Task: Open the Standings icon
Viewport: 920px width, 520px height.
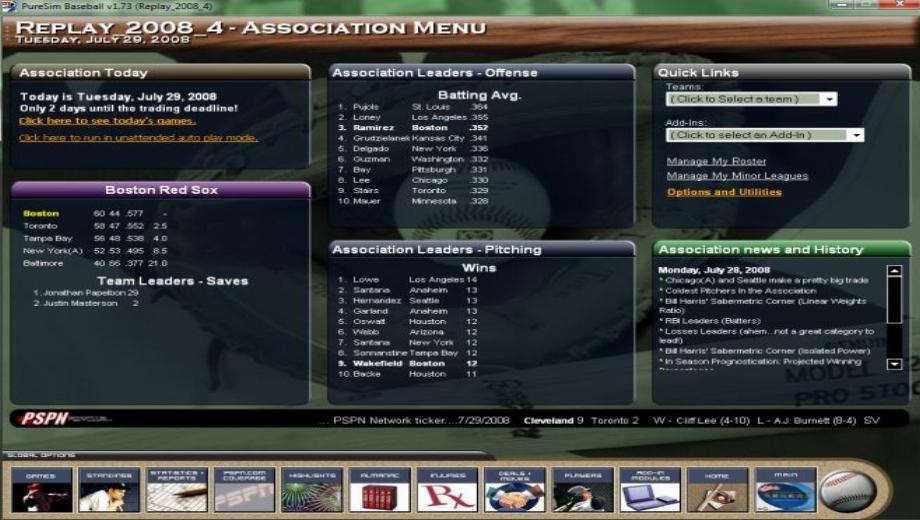Action: click(x=109, y=489)
